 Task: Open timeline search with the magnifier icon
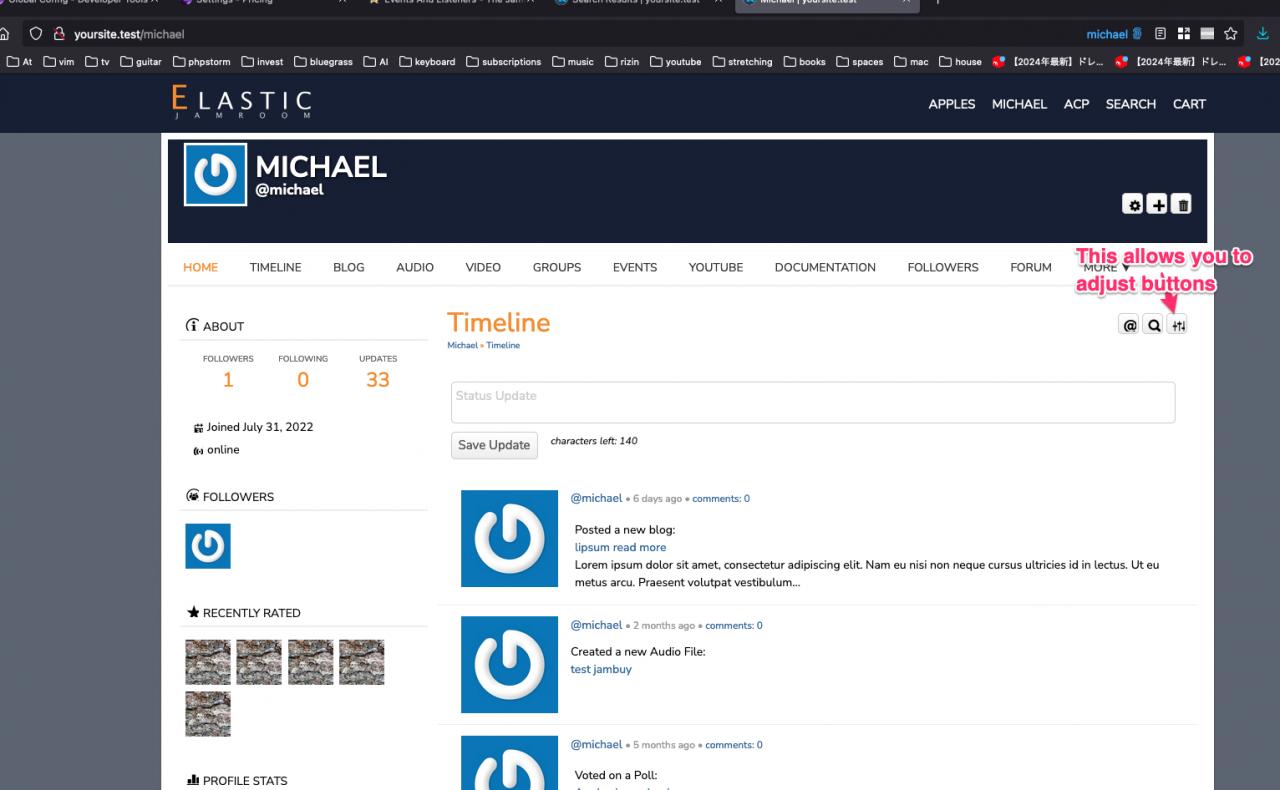coord(1154,325)
